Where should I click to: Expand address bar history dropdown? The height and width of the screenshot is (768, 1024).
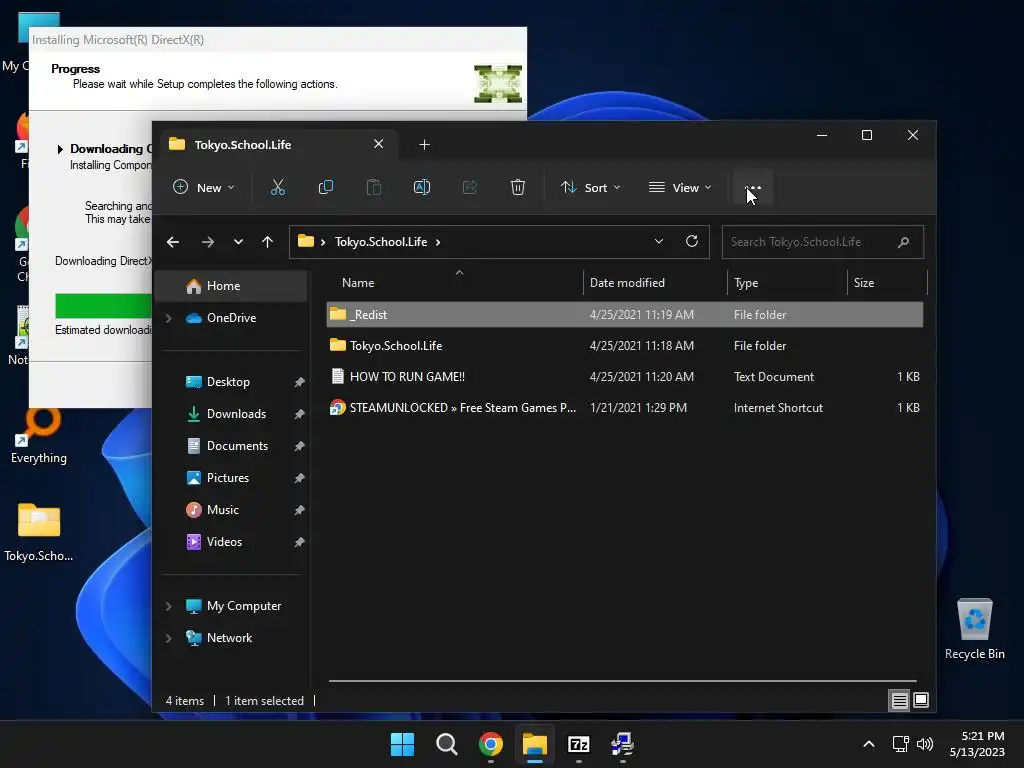coord(659,242)
